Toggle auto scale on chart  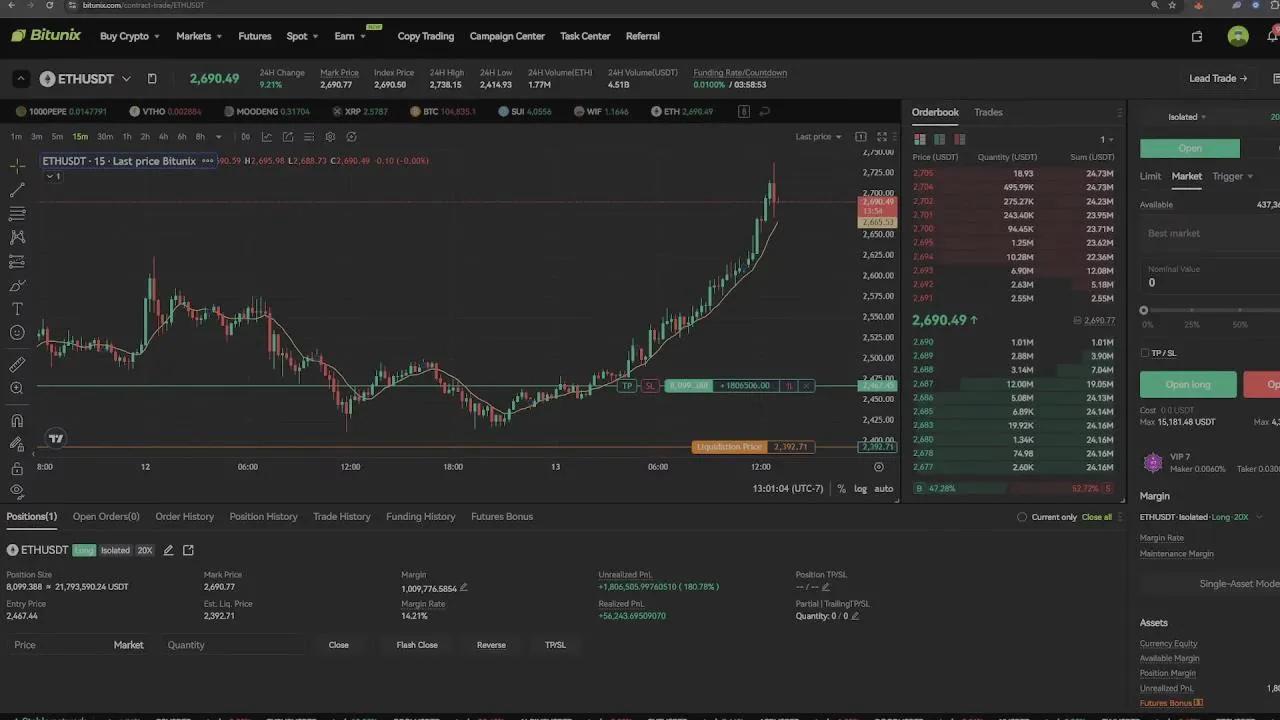click(x=884, y=489)
